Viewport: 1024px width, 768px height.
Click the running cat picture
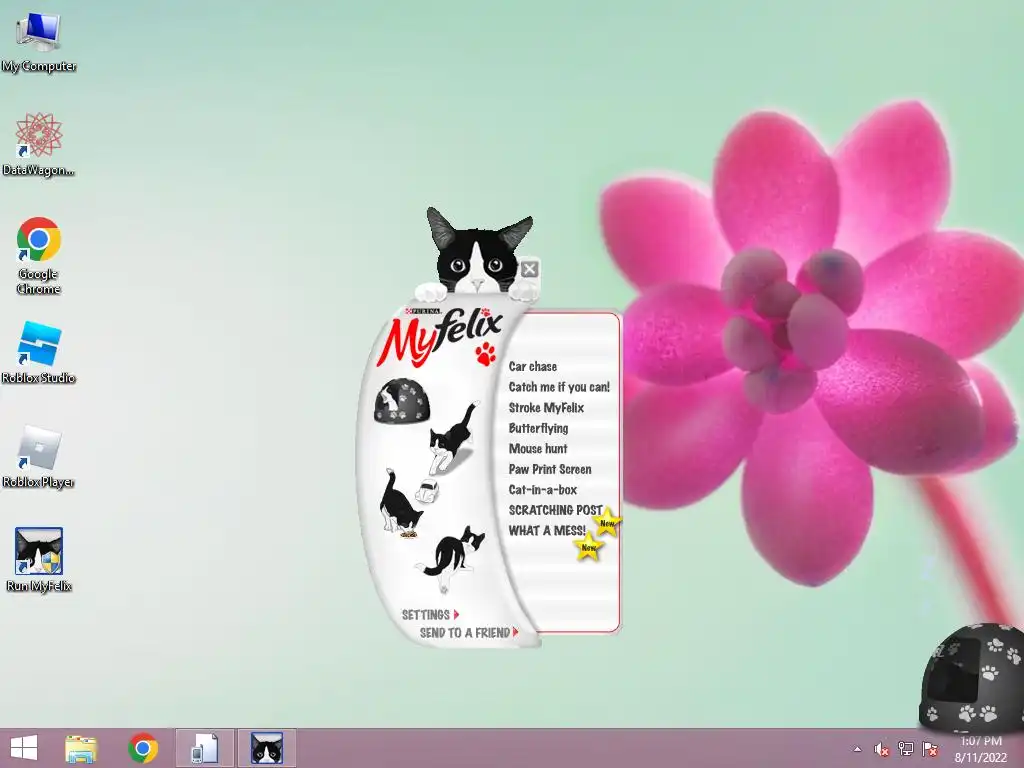453,438
